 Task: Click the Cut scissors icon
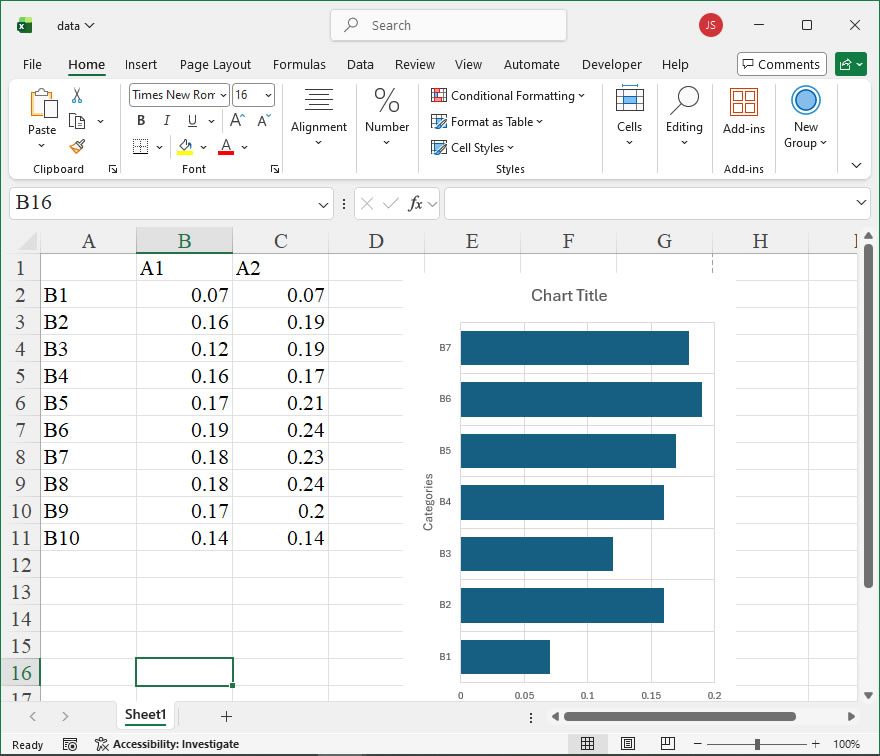tap(77, 96)
